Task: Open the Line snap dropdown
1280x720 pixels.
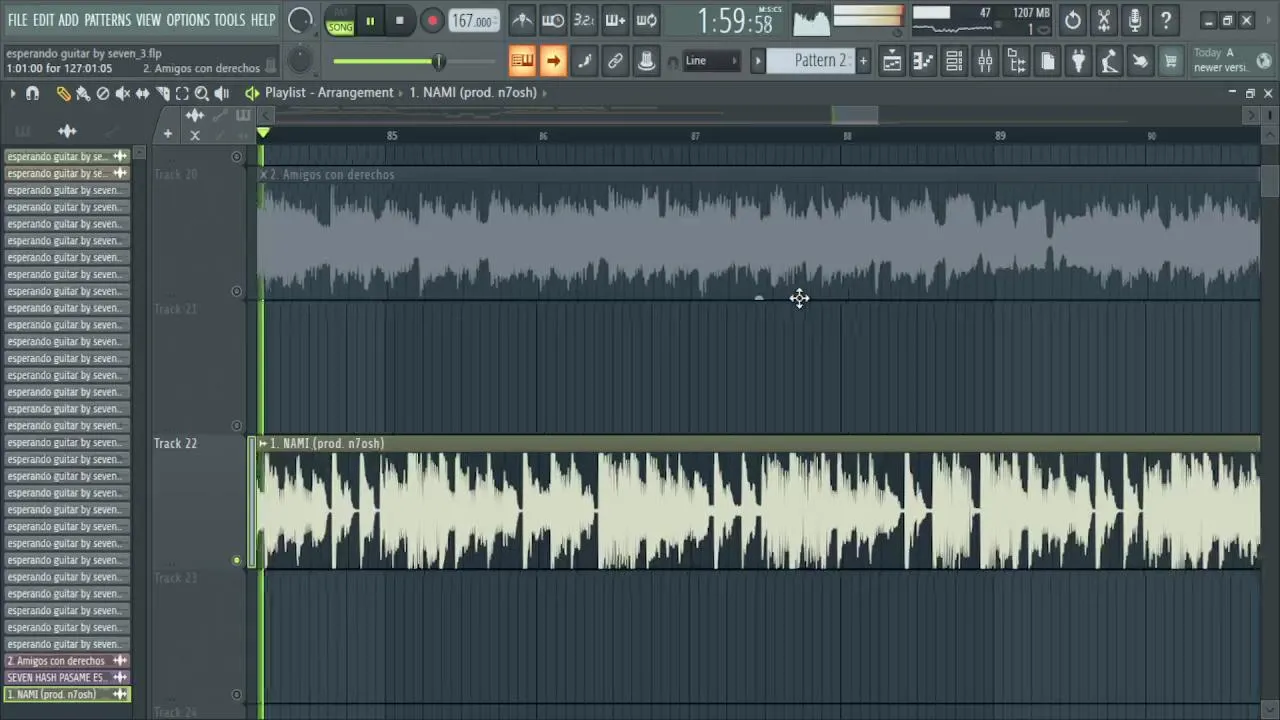Action: pyautogui.click(x=712, y=61)
